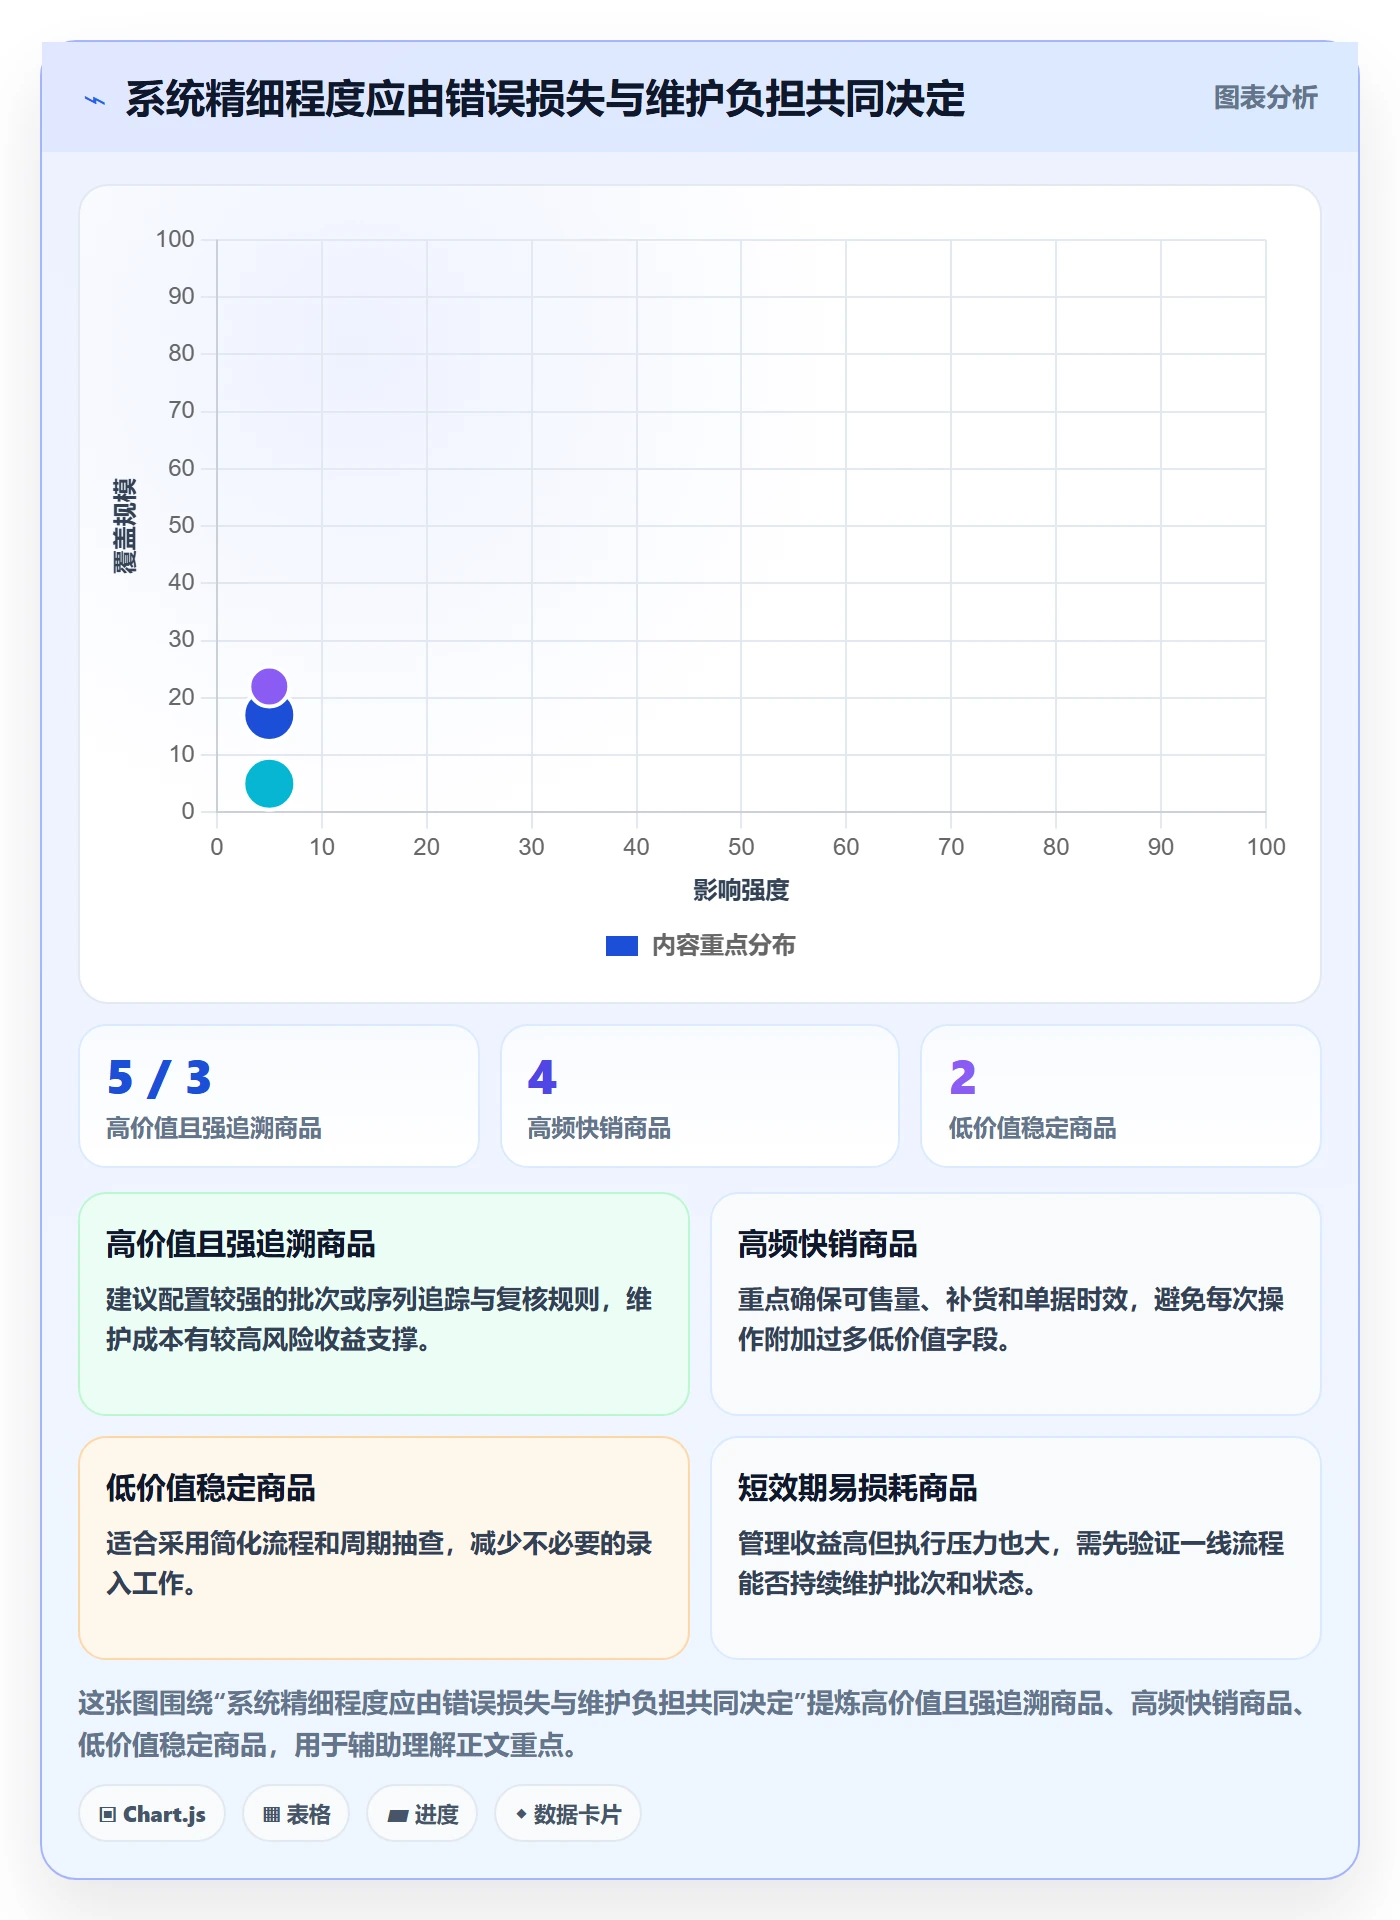Click the icon inside the Chart.js tag
This screenshot has height=1920, width=1400.
[108, 1814]
